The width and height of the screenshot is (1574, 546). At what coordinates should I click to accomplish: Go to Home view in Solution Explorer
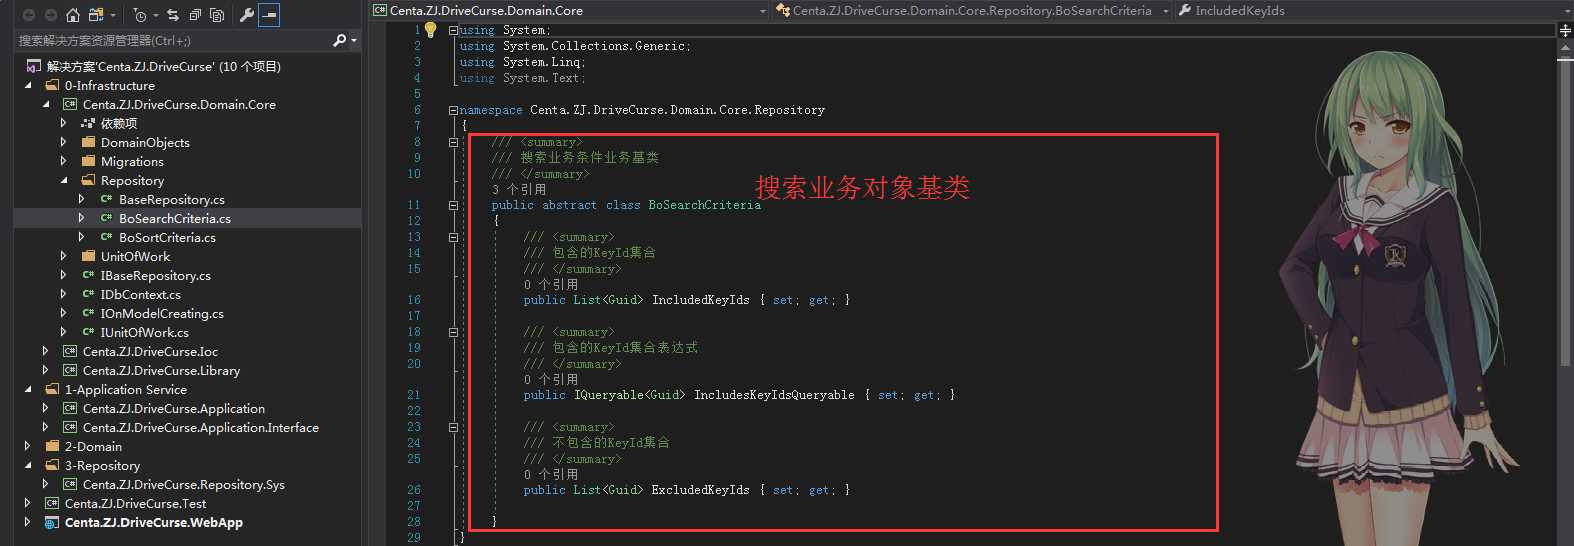(x=73, y=15)
